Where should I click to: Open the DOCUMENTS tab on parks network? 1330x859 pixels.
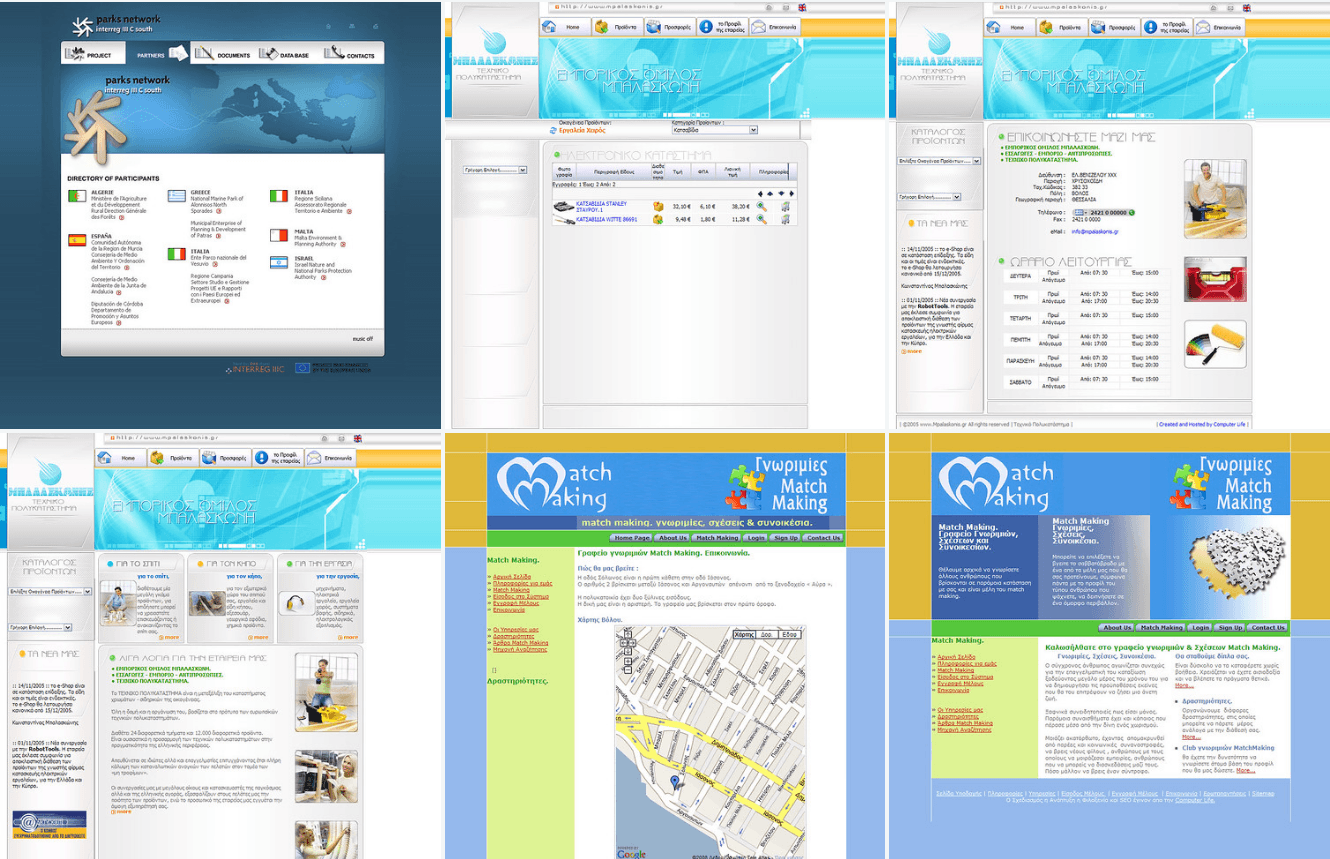tap(222, 55)
